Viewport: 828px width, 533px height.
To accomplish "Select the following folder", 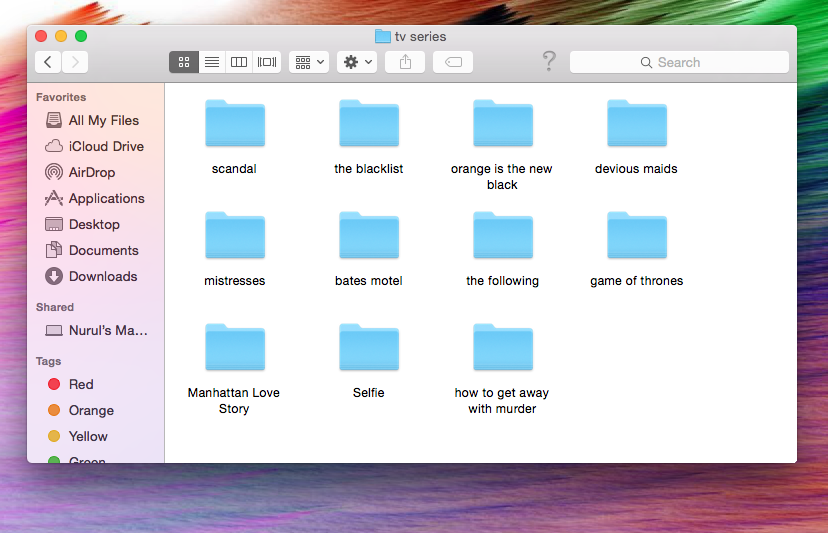I will [503, 235].
